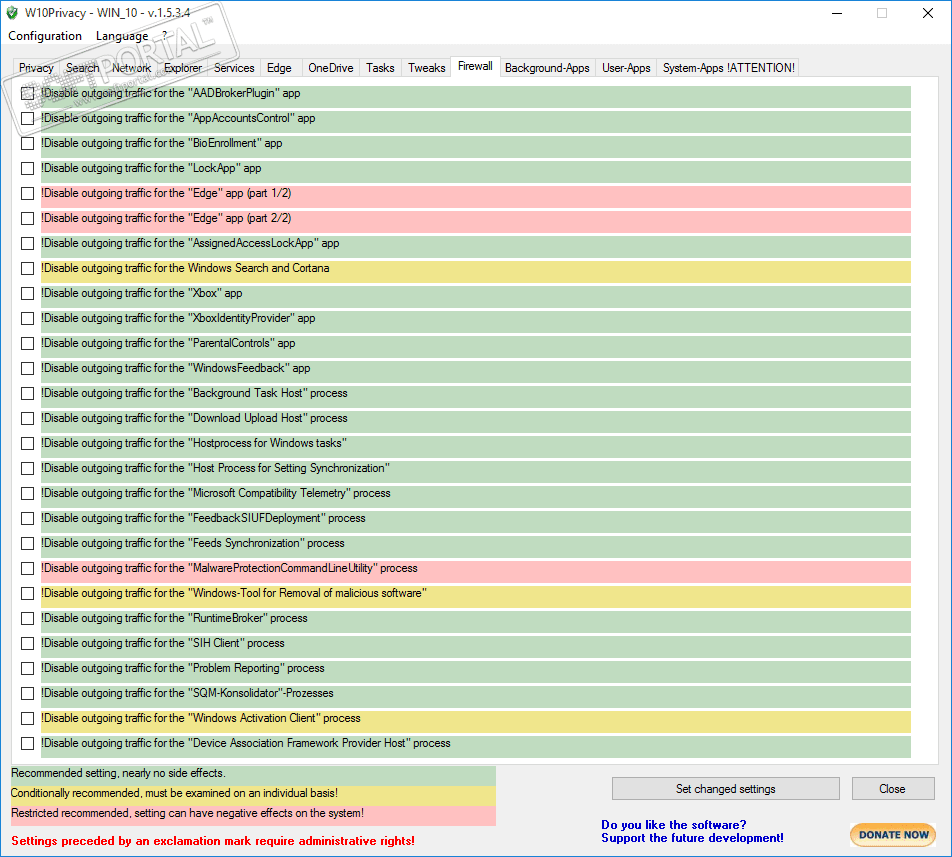Image resolution: width=952 pixels, height=857 pixels.
Task: Enable the BioEnrollment app checkbox
Action: tap(27, 143)
